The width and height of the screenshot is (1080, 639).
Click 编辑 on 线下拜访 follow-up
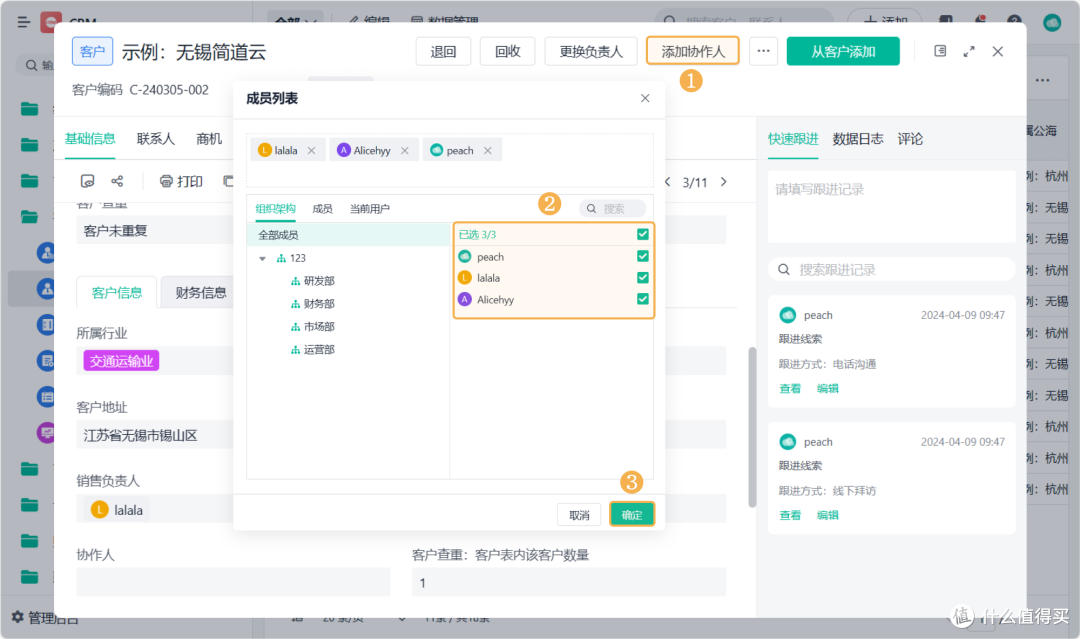pos(828,515)
